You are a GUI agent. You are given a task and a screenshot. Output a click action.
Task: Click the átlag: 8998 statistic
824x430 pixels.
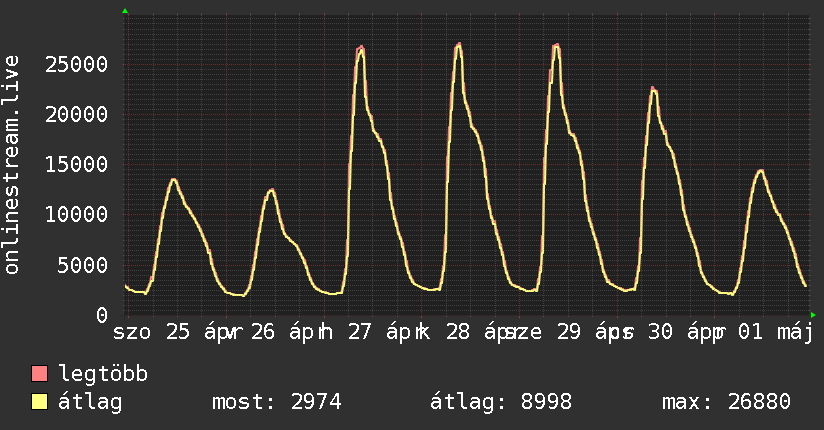[500, 402]
